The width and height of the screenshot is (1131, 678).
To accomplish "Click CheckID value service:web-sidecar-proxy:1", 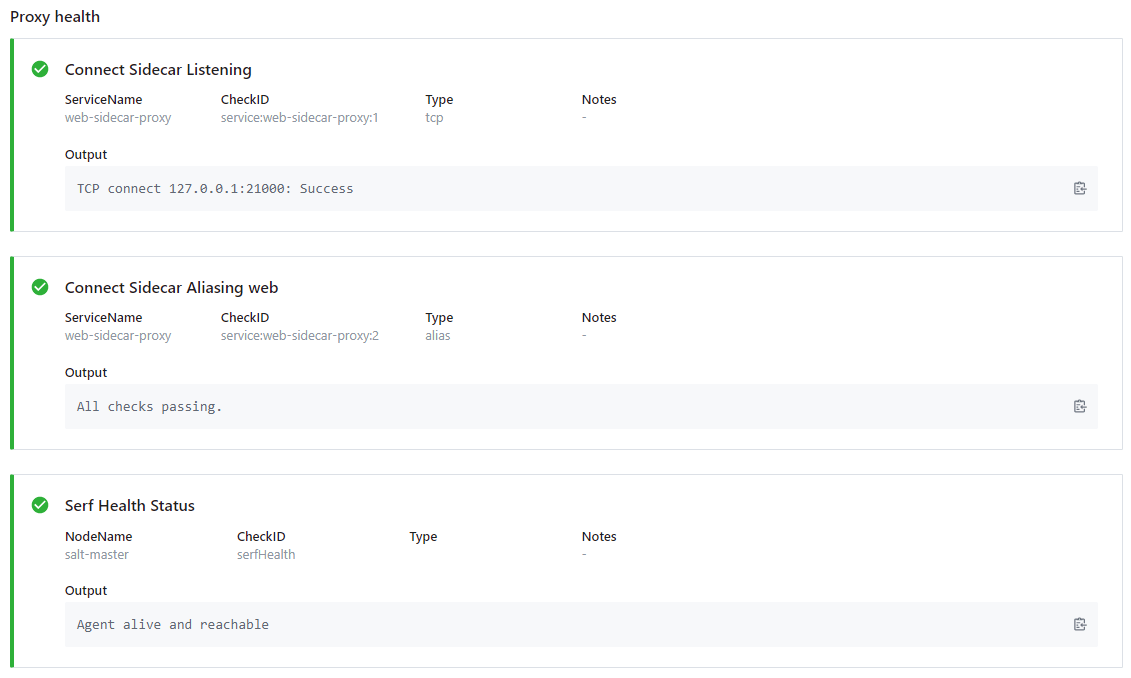I will [x=299, y=118].
